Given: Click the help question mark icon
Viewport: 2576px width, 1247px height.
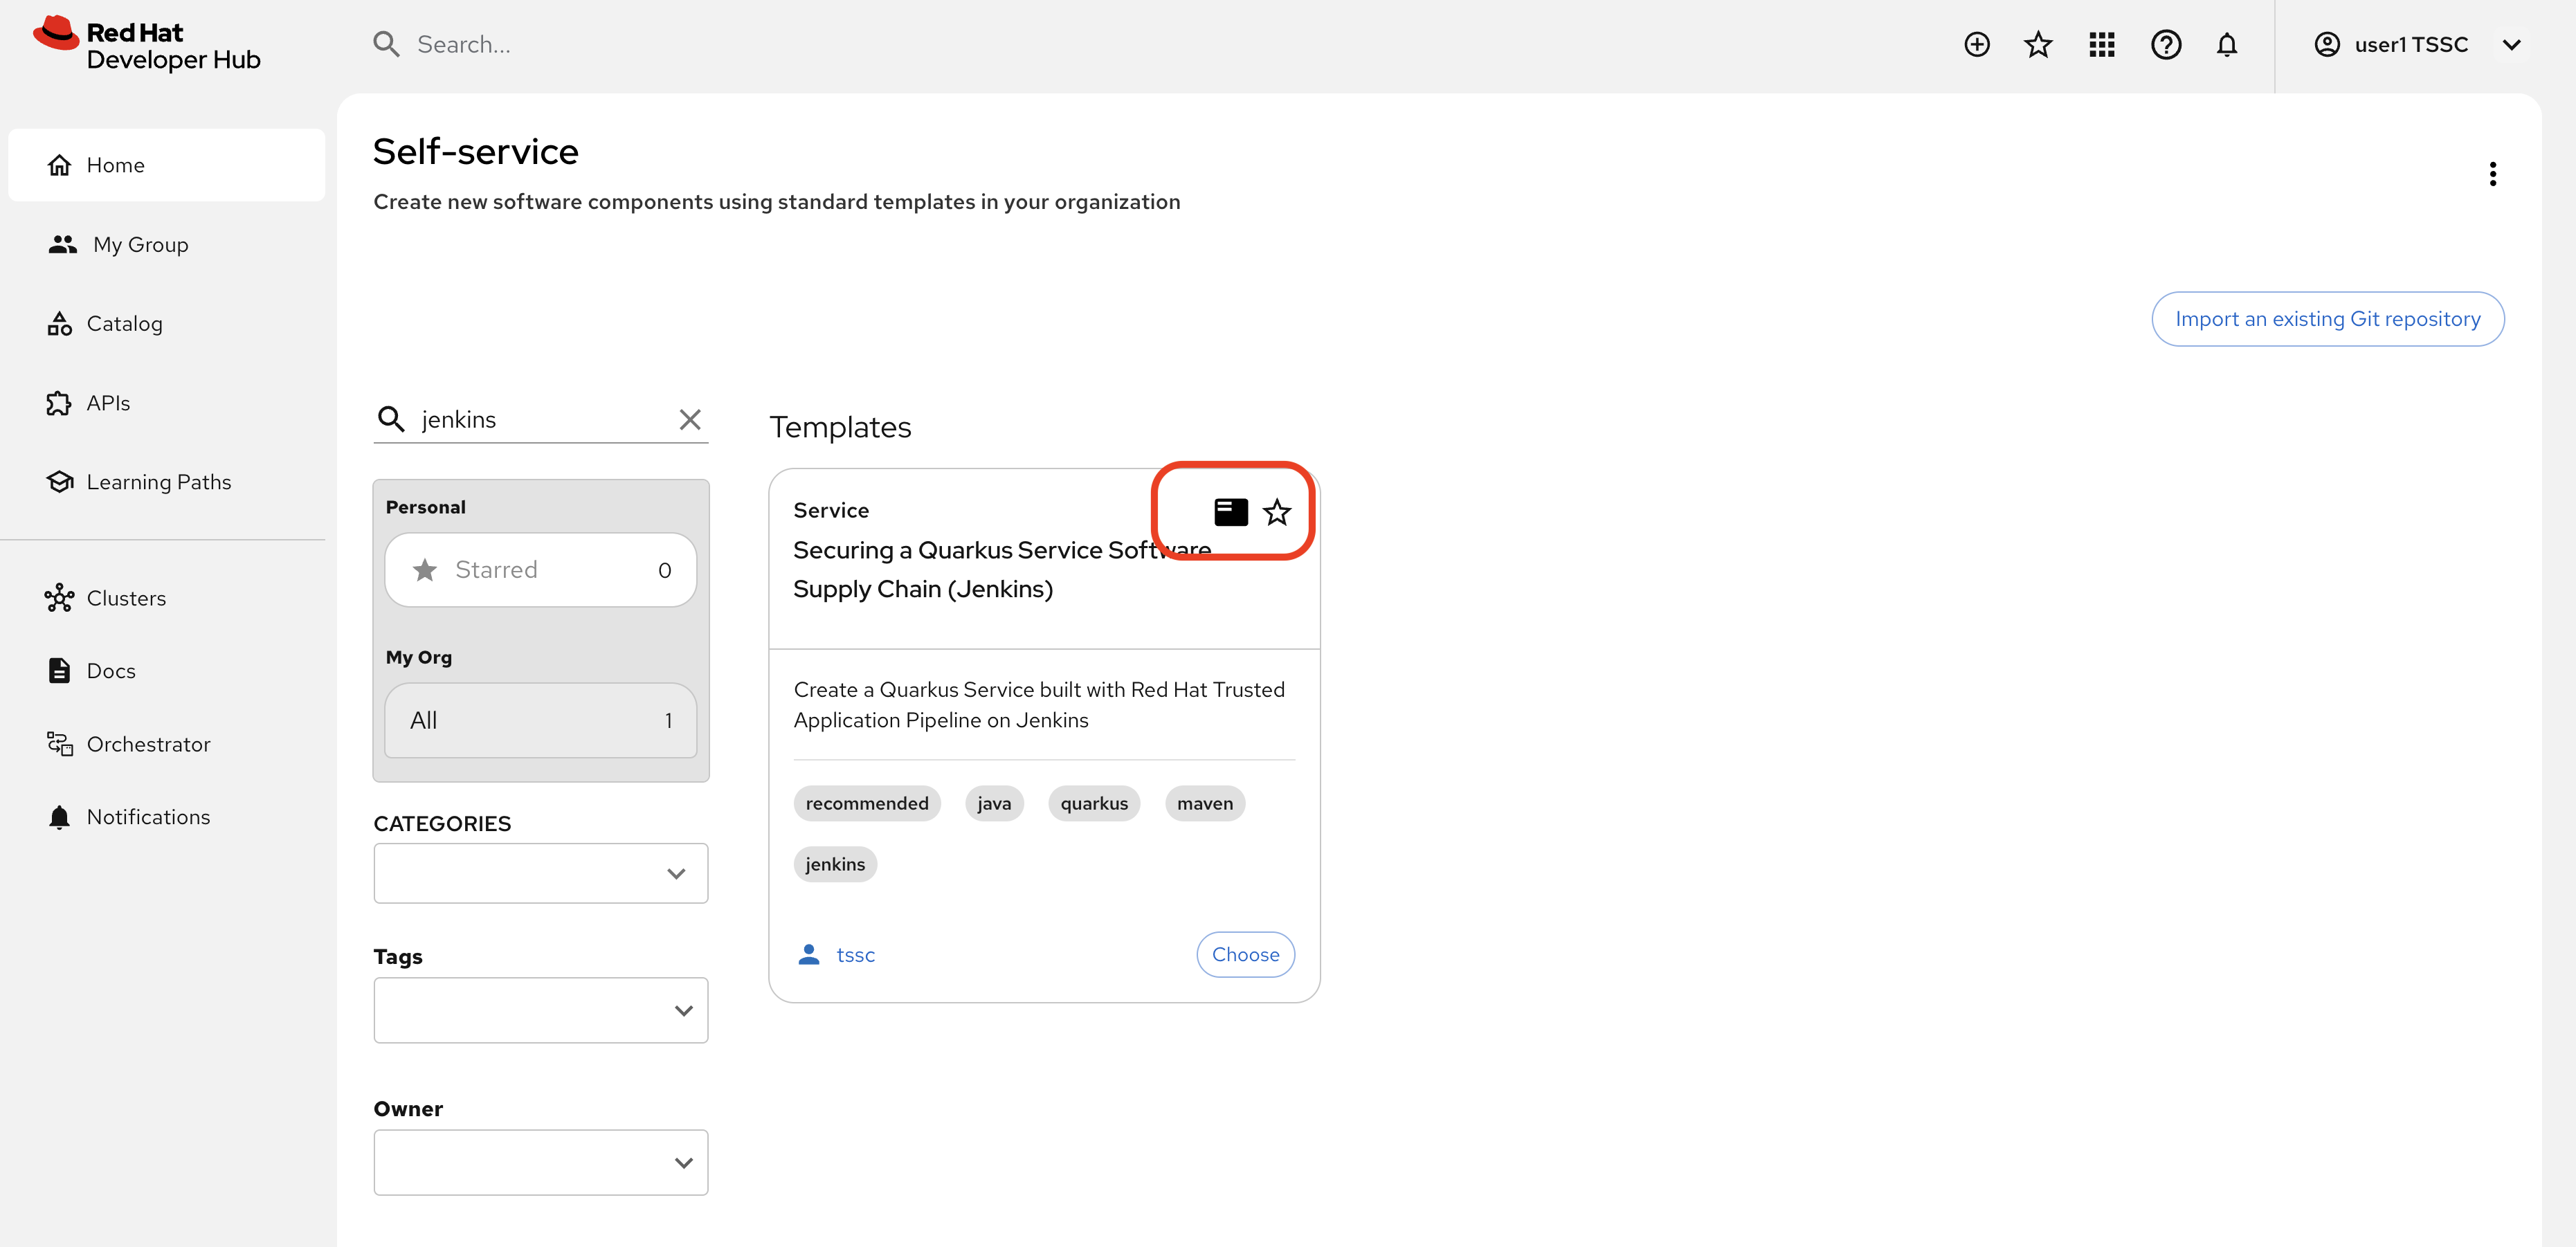Looking at the screenshot, I should [2165, 44].
